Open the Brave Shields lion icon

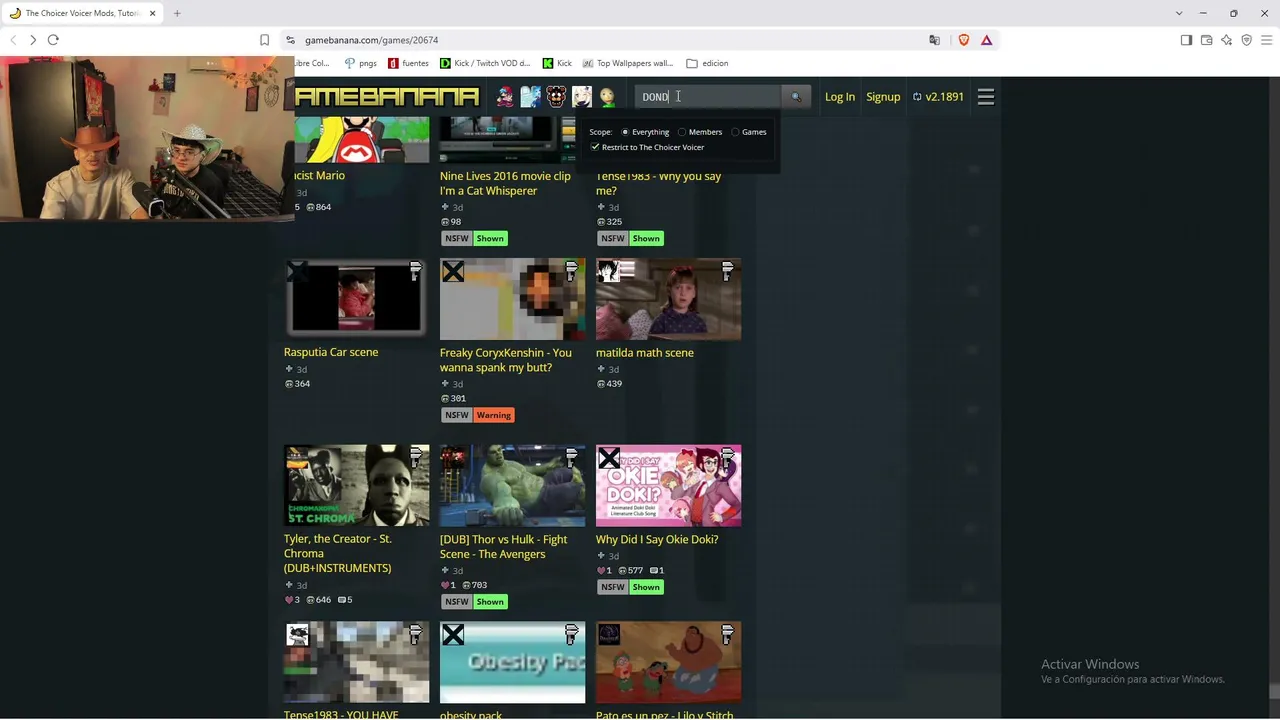964,40
